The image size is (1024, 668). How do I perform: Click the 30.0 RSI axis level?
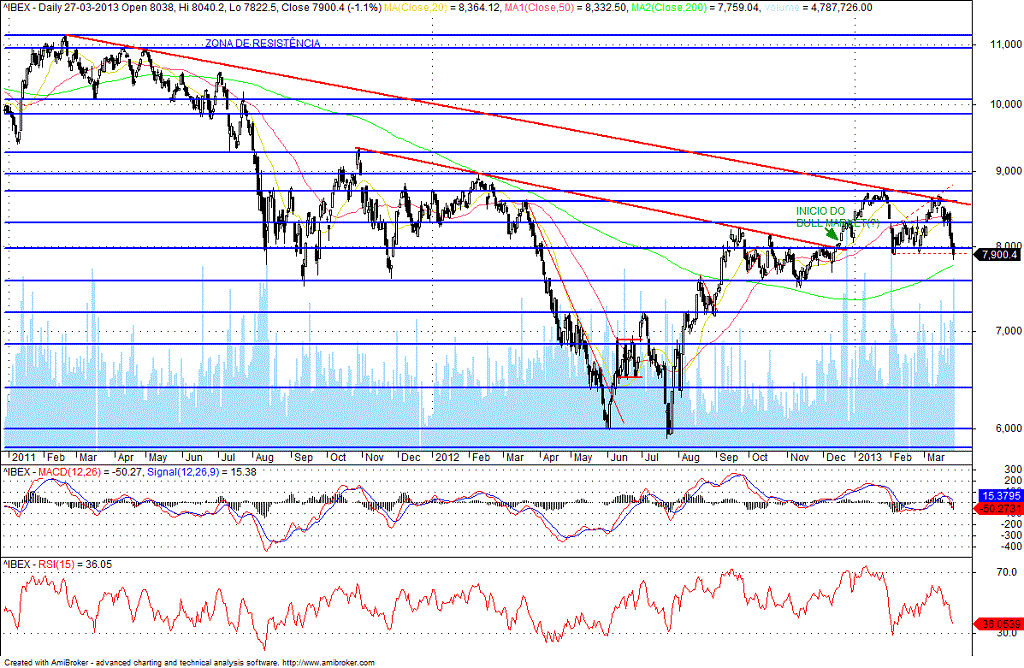[x=1006, y=633]
